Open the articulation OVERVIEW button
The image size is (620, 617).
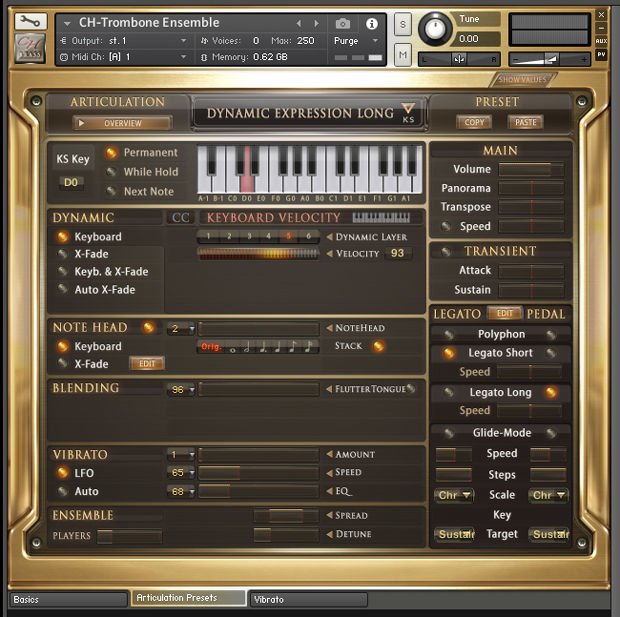point(122,123)
